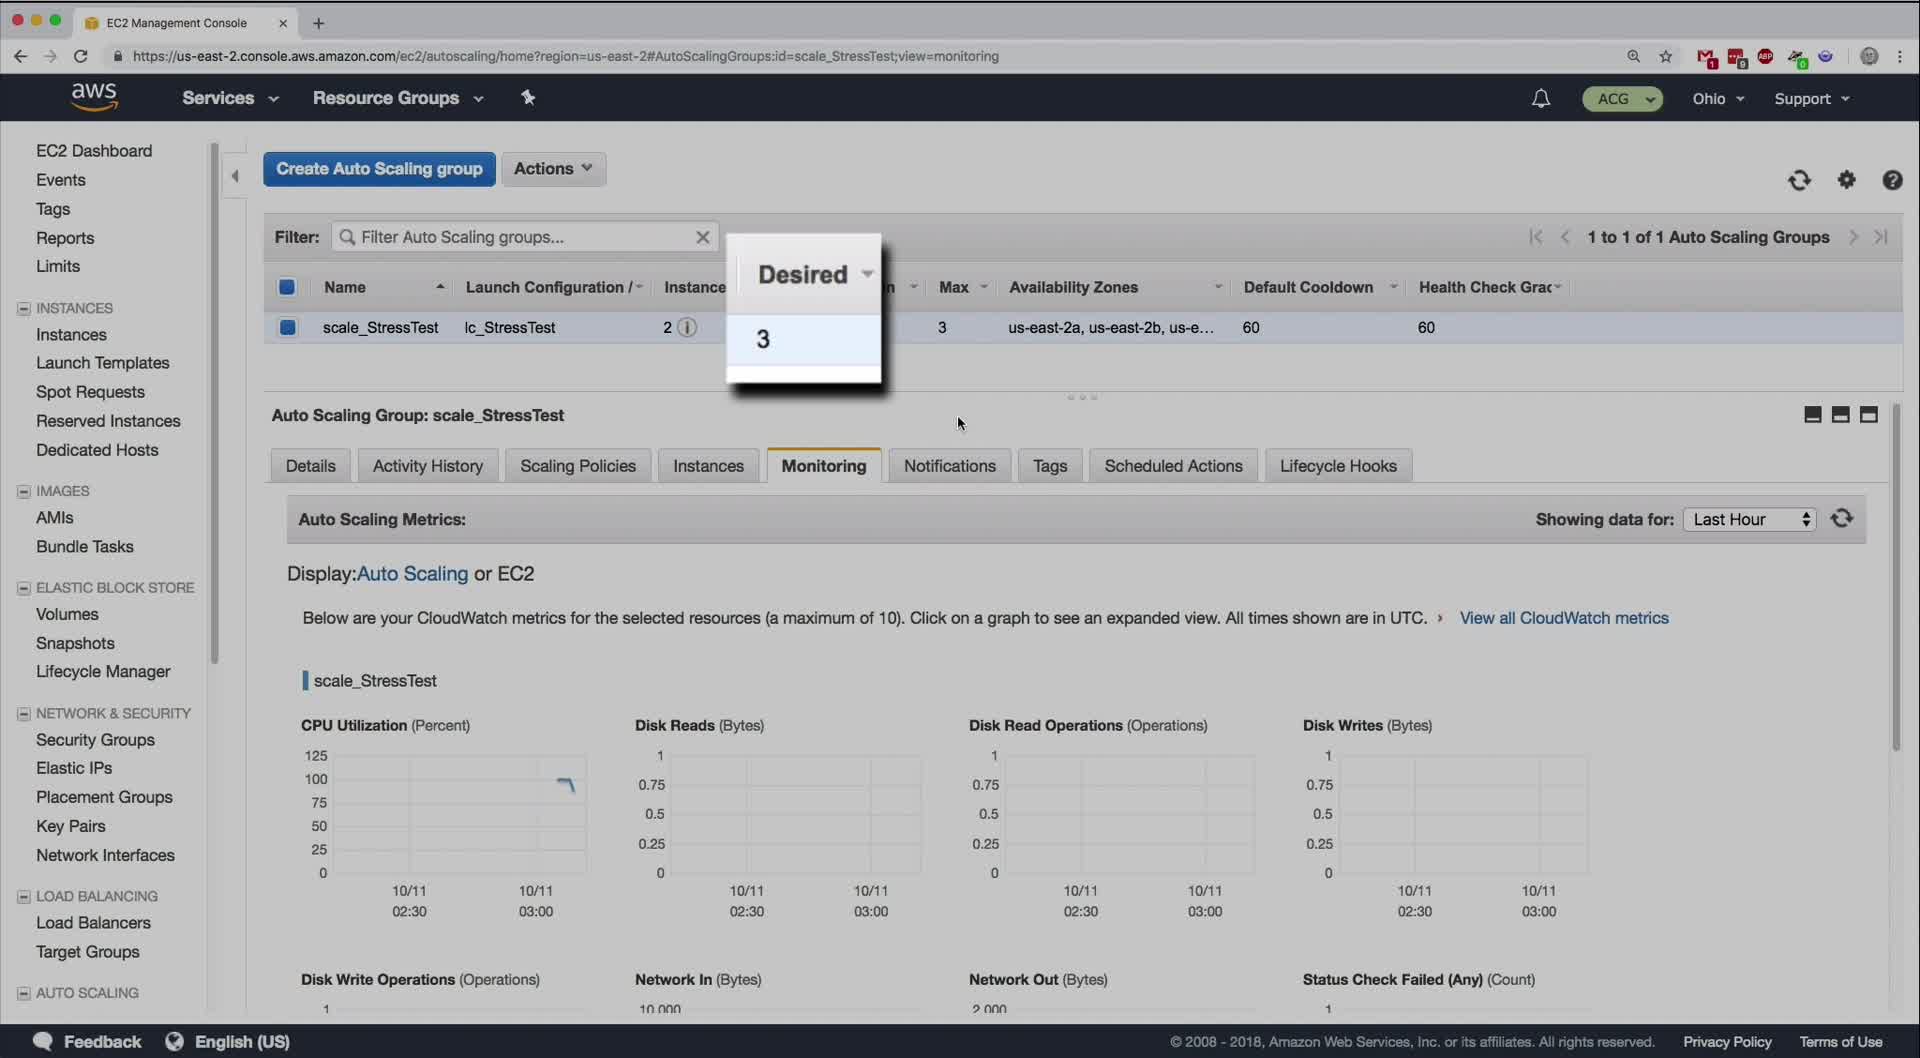Viewport: 1920px width, 1058px height.
Task: Click the details pane vertical scrollbar
Action: coord(1895,577)
